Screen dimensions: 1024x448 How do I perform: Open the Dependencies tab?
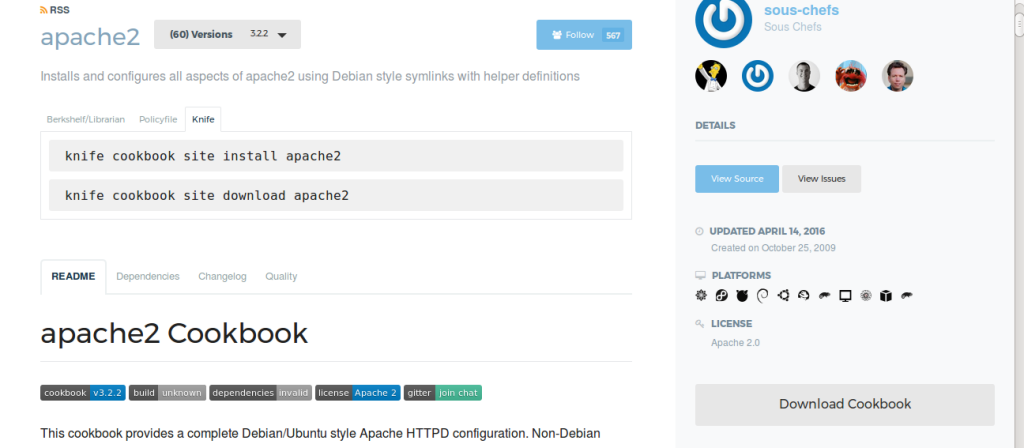(x=148, y=276)
